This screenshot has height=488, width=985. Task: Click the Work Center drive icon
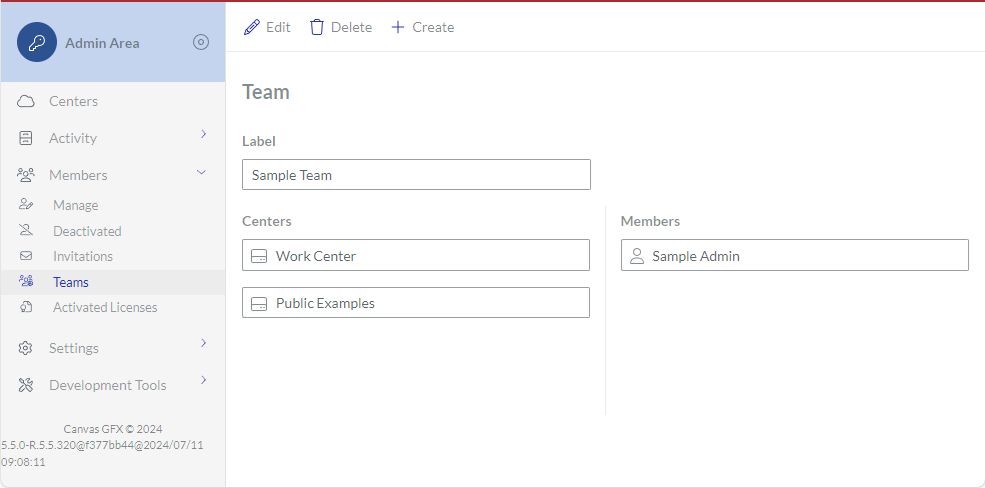click(x=259, y=256)
